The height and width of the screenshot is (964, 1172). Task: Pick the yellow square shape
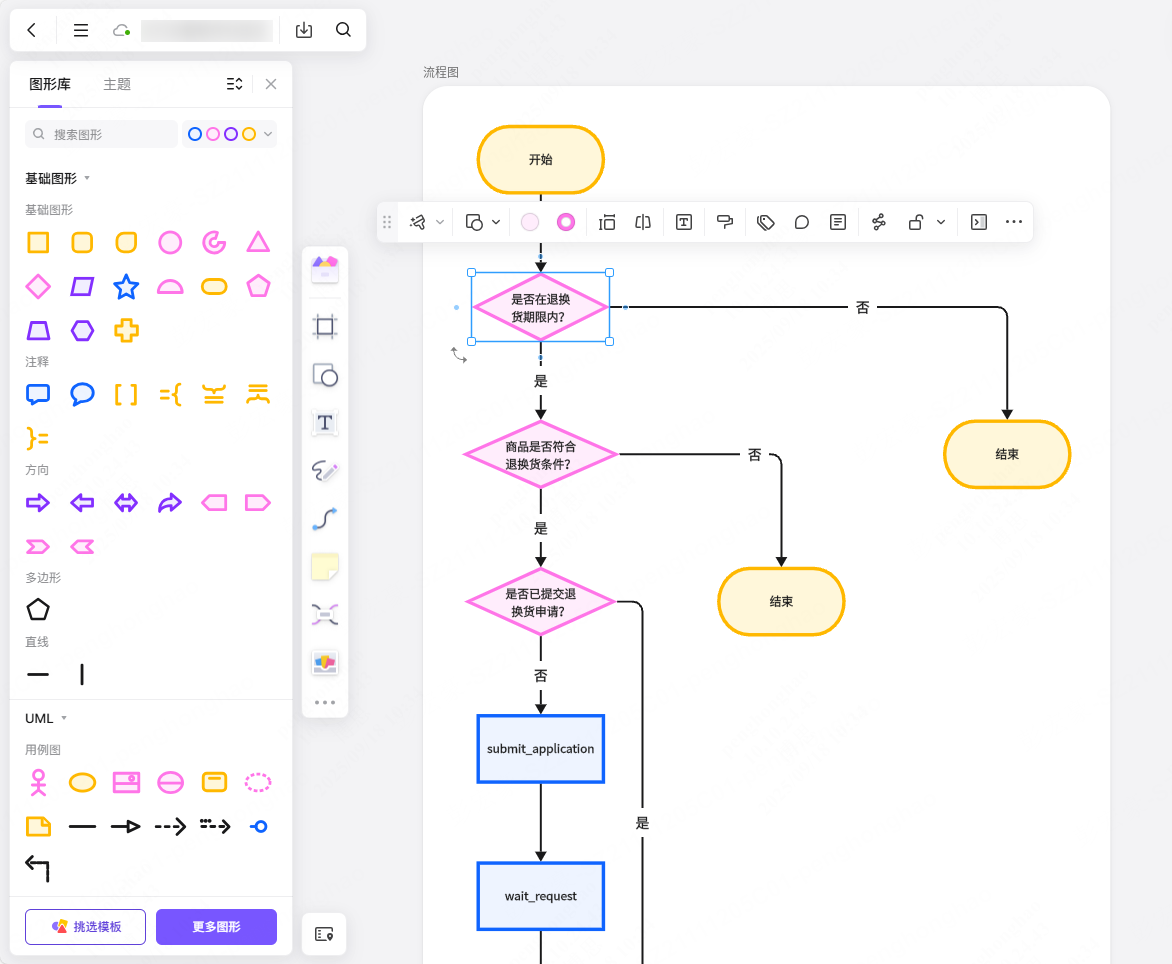tap(38, 243)
